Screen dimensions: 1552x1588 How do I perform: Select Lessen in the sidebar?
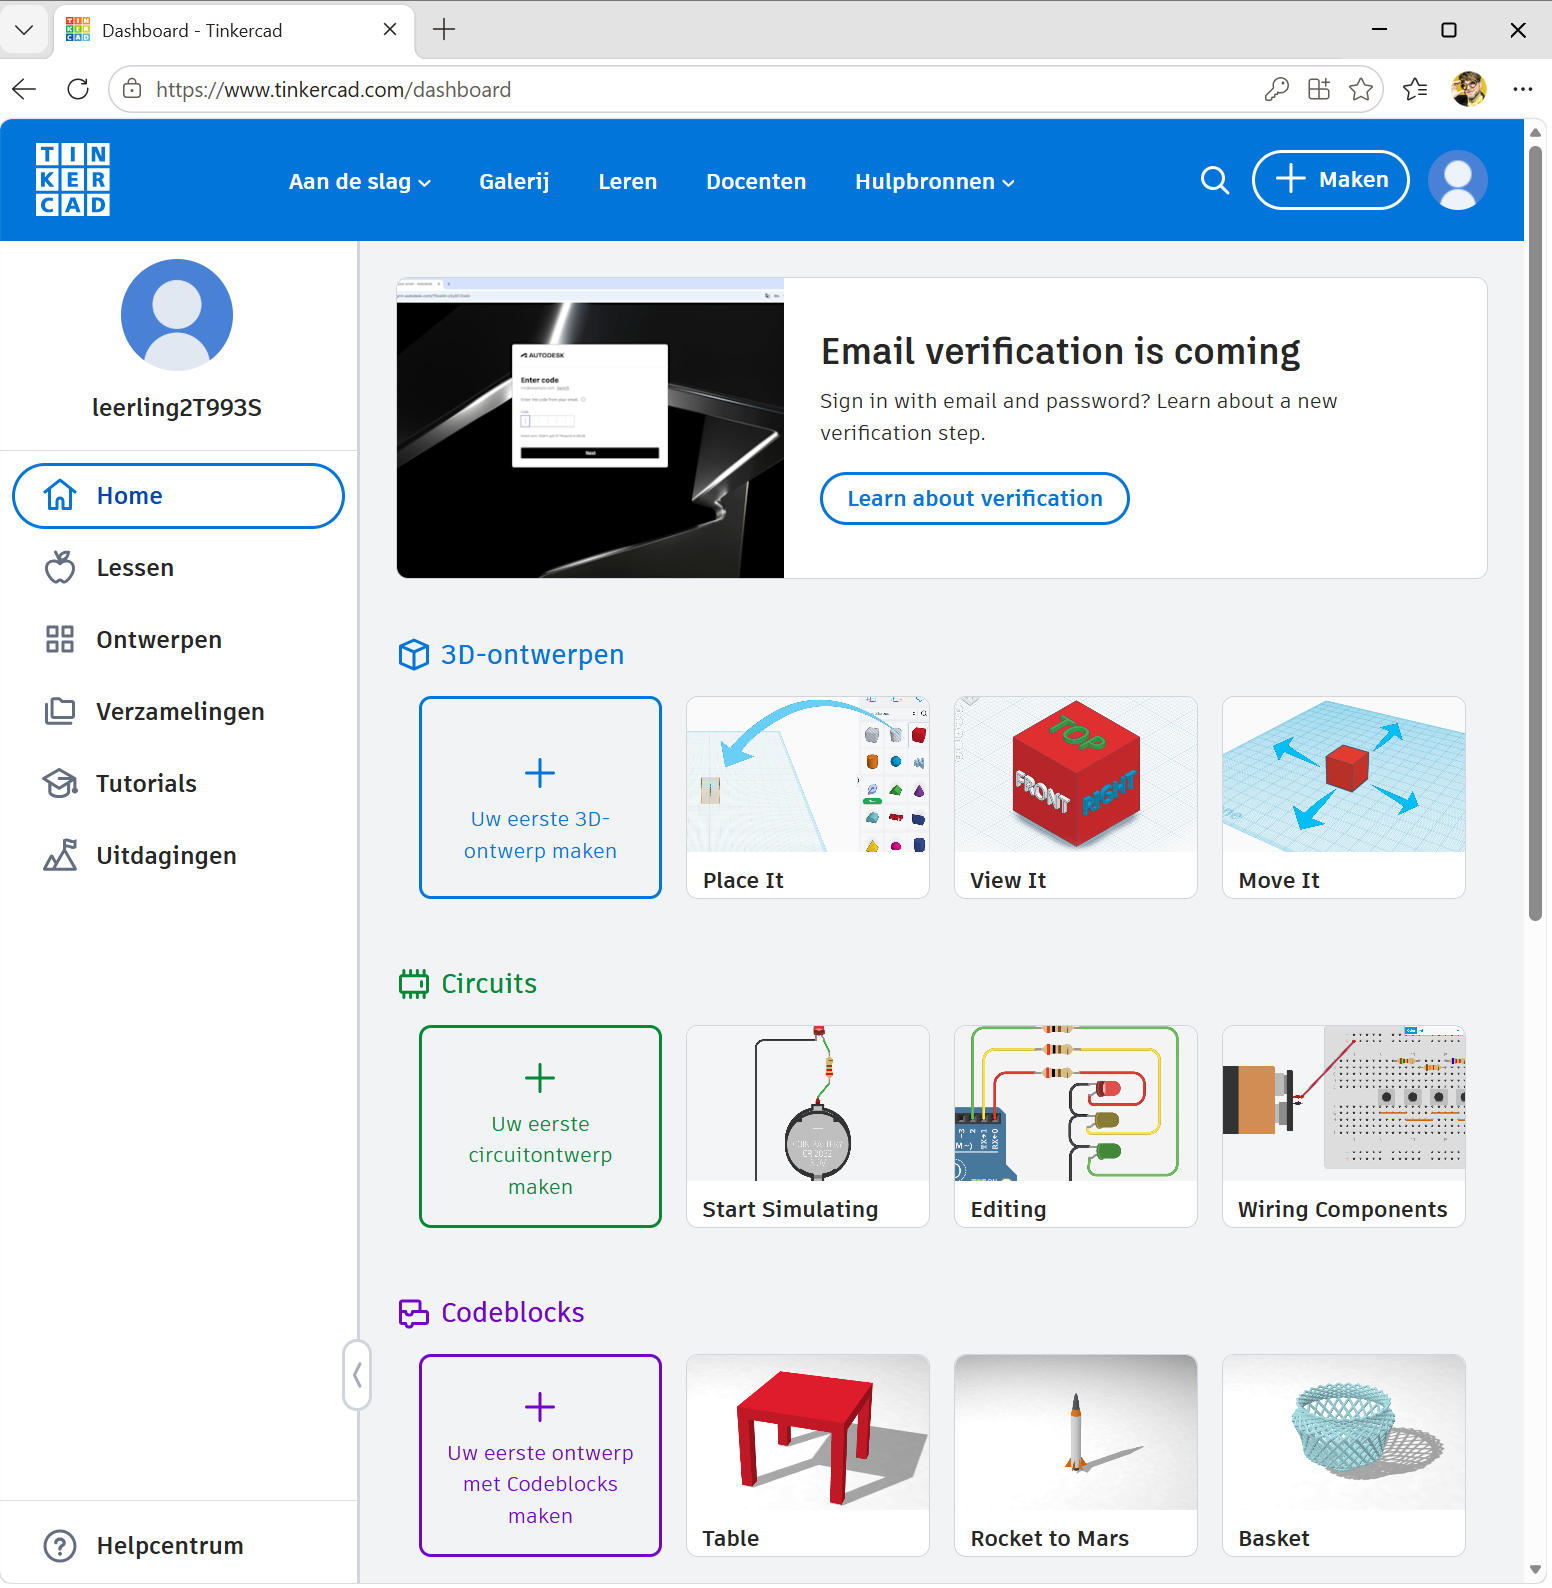click(x=178, y=567)
